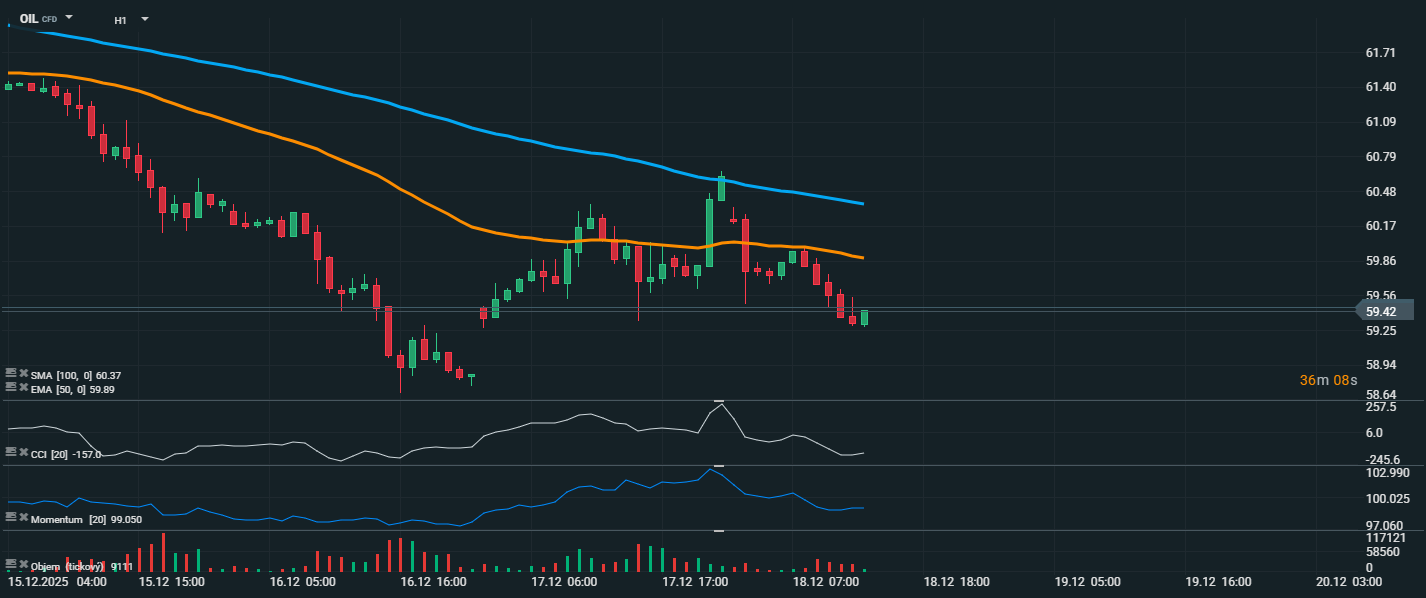This screenshot has height=598, width=1426.
Task: Open settings icon for SMA indicator
Action: [11, 374]
